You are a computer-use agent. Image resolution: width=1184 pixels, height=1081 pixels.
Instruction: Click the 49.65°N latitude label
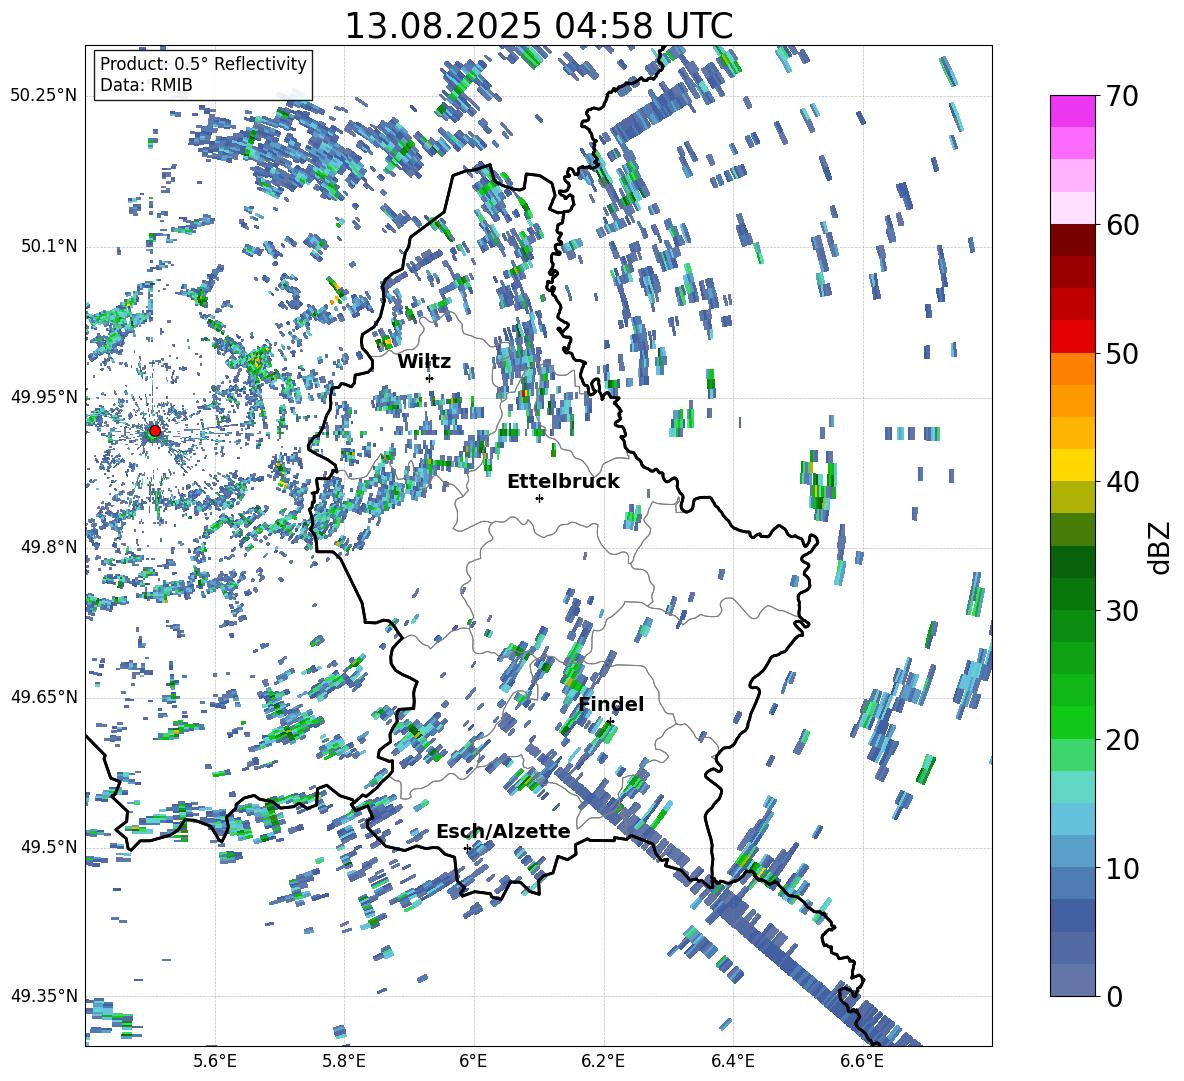pos(44,696)
